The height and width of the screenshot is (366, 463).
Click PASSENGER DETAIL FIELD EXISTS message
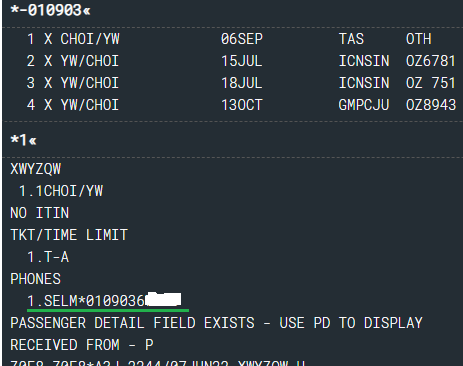pos(216,323)
